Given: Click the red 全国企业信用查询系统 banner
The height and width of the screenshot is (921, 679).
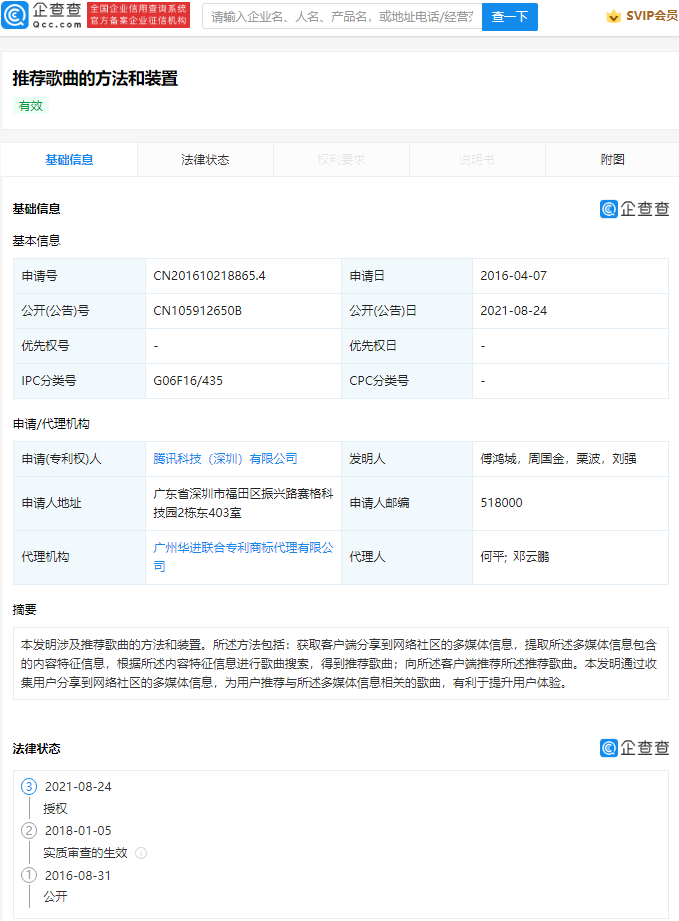Looking at the screenshot, I should (x=138, y=15).
